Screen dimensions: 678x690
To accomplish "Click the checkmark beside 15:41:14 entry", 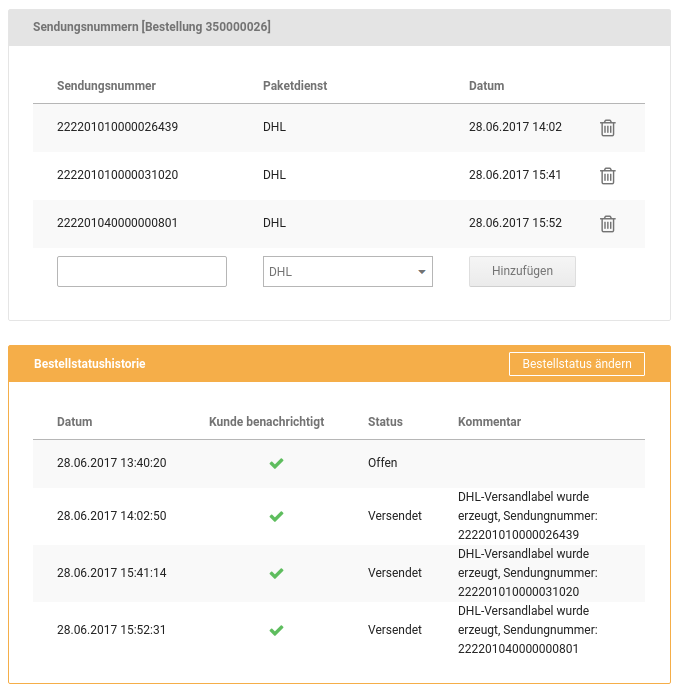I will 277,573.
